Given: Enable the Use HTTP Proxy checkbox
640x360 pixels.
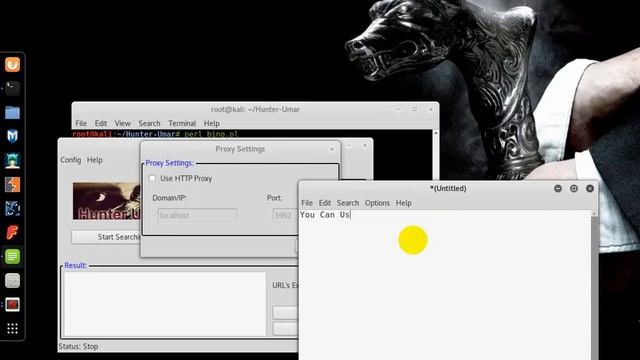Looking at the screenshot, I should pos(152,178).
